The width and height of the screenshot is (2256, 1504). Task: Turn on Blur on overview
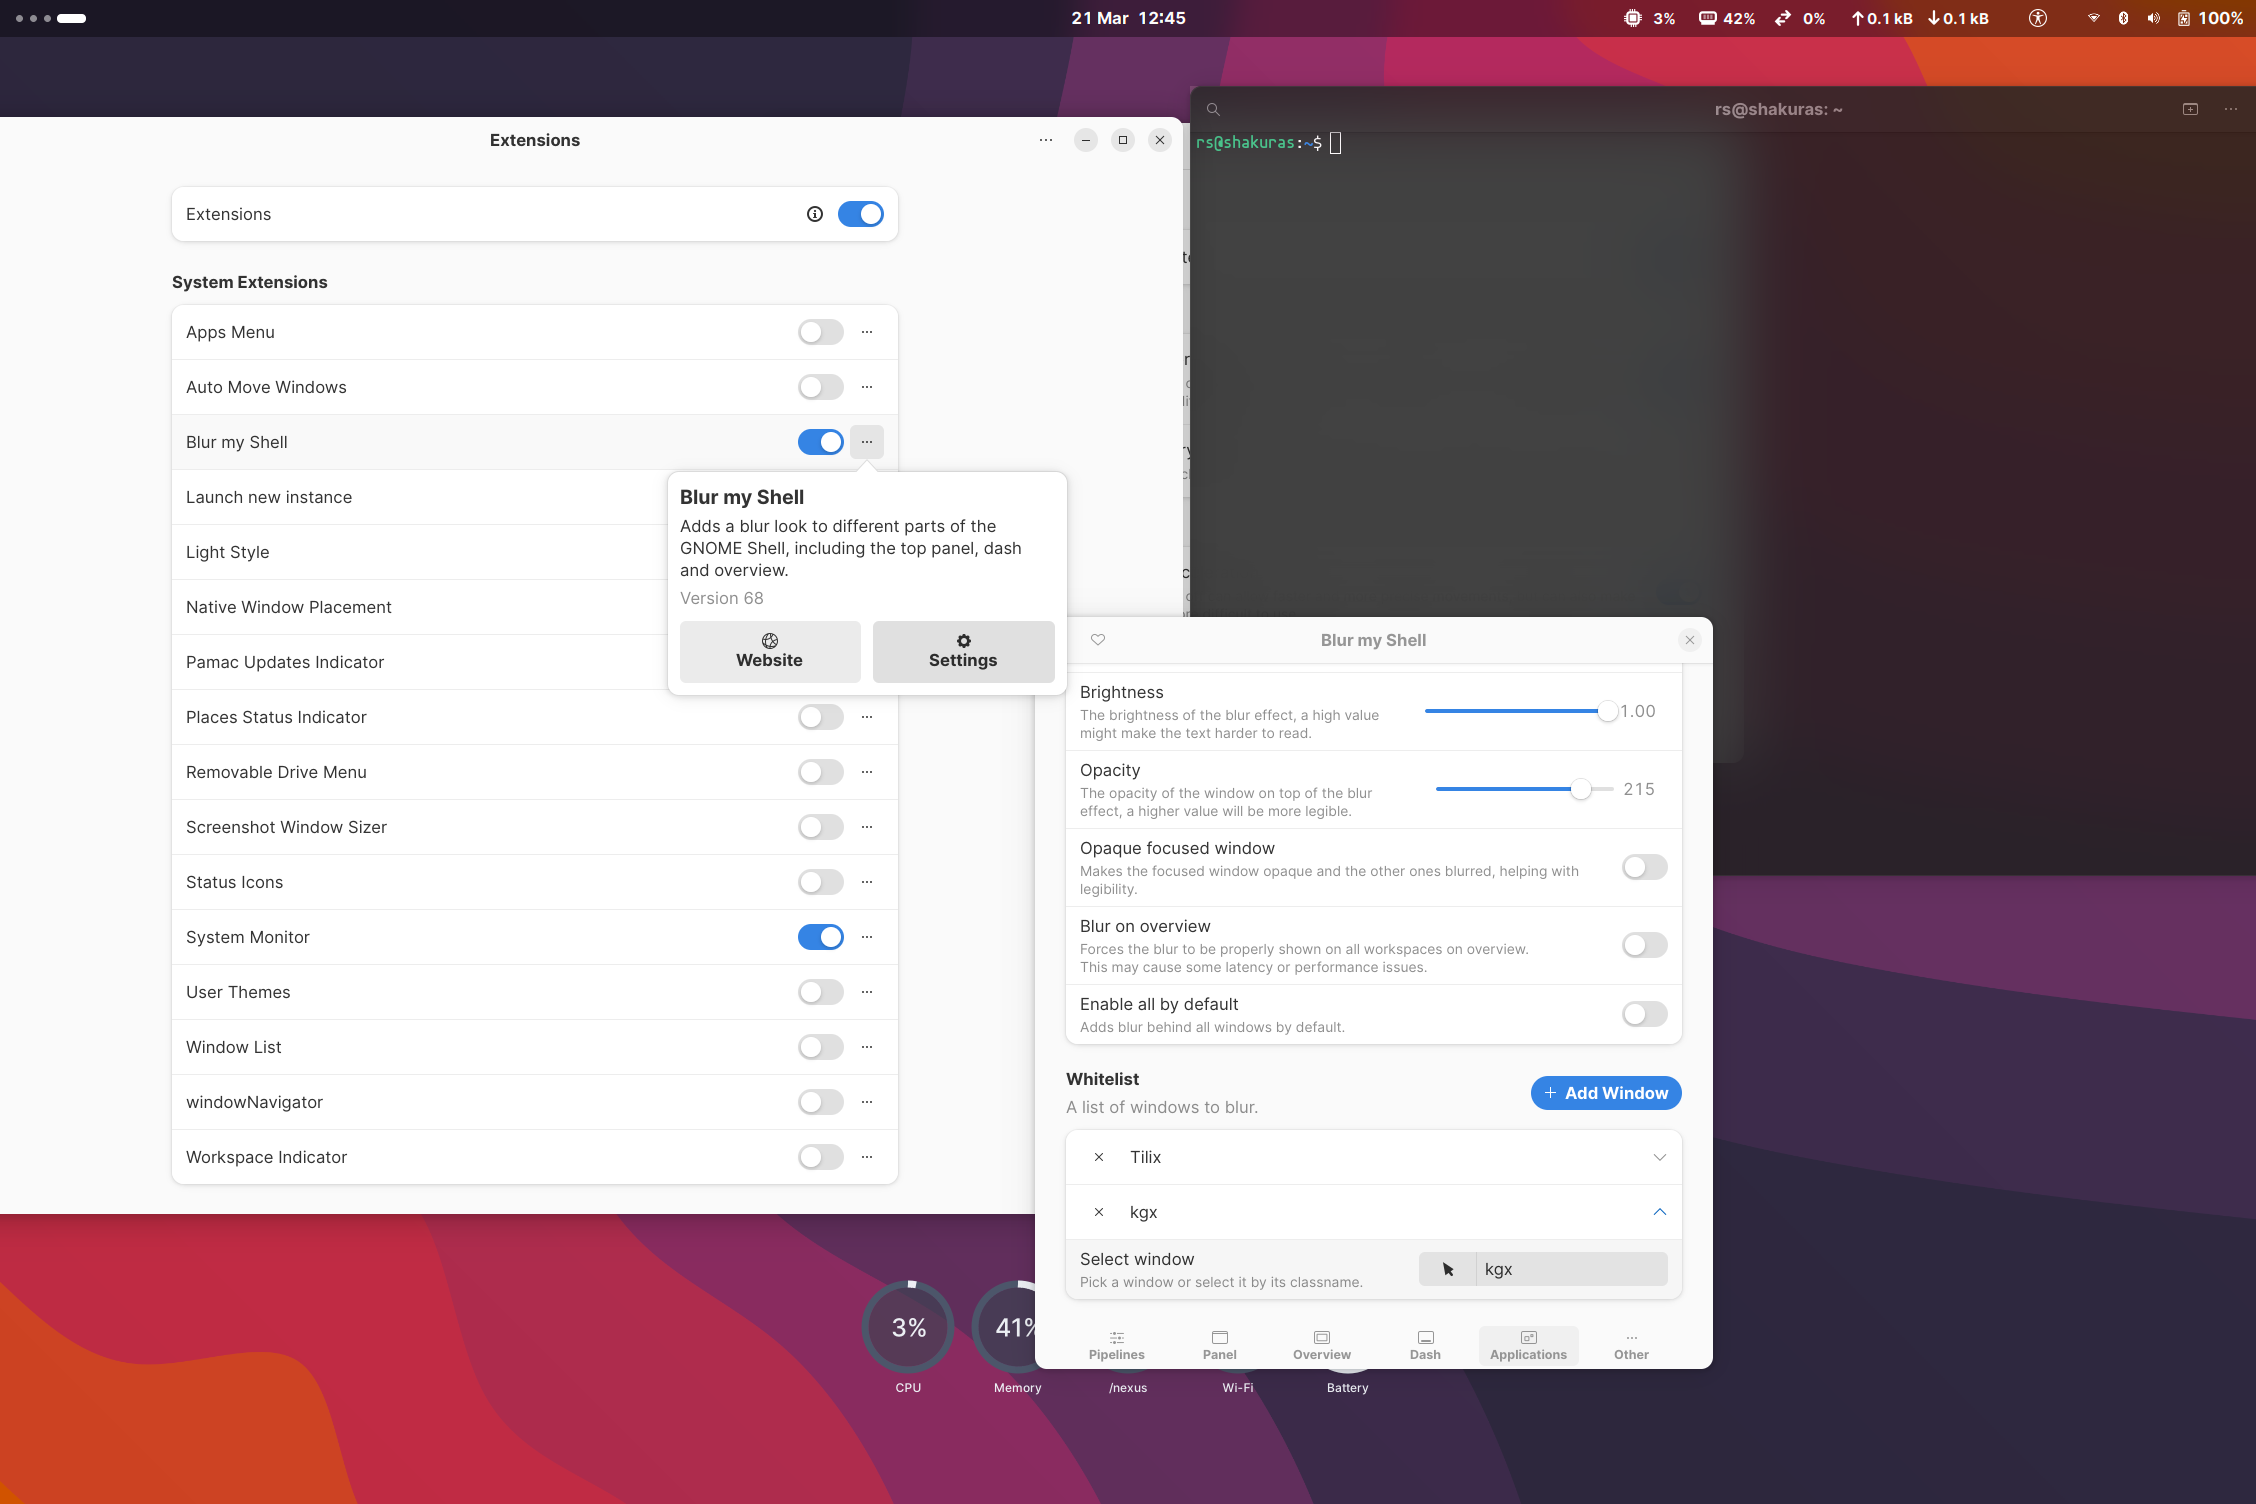[x=1645, y=945]
